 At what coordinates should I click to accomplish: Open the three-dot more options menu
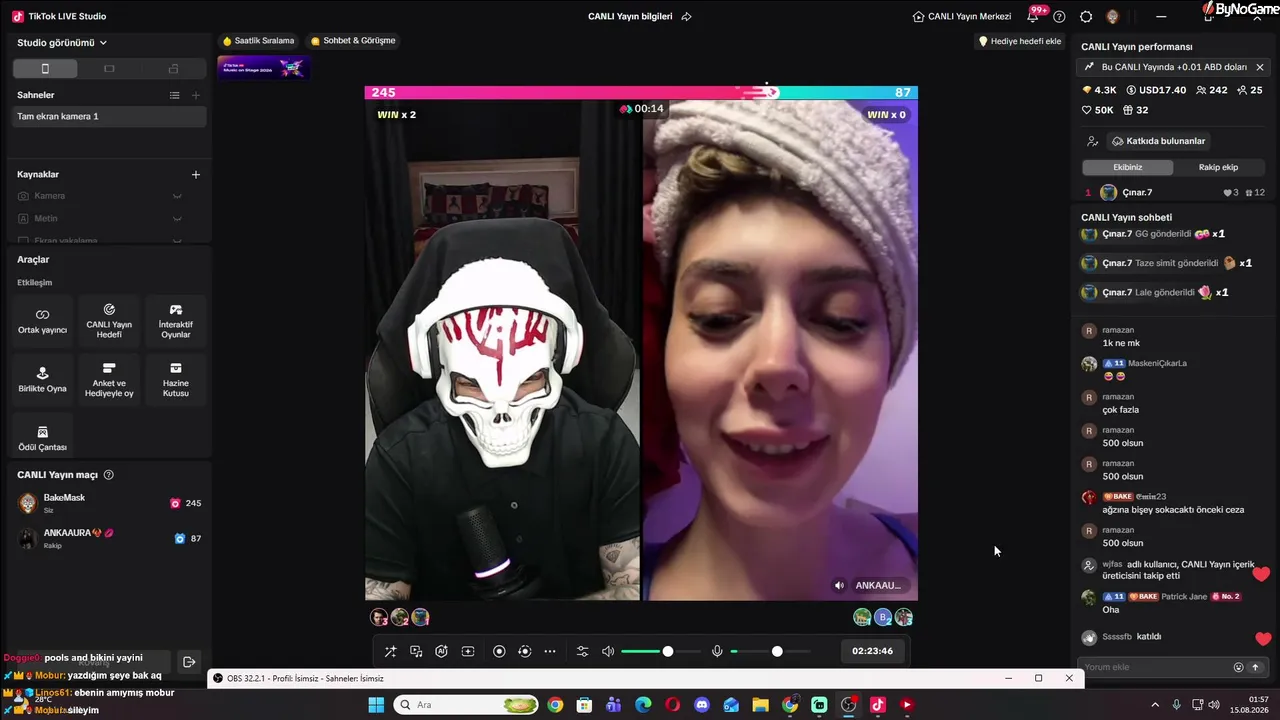(x=549, y=651)
